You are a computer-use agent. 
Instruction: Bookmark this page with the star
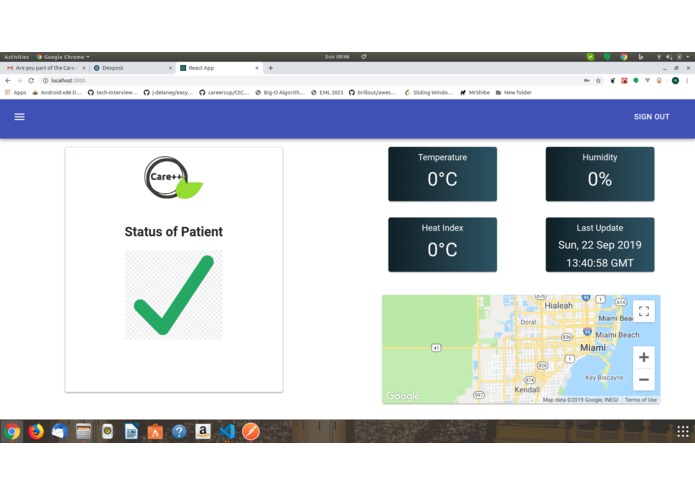point(598,81)
